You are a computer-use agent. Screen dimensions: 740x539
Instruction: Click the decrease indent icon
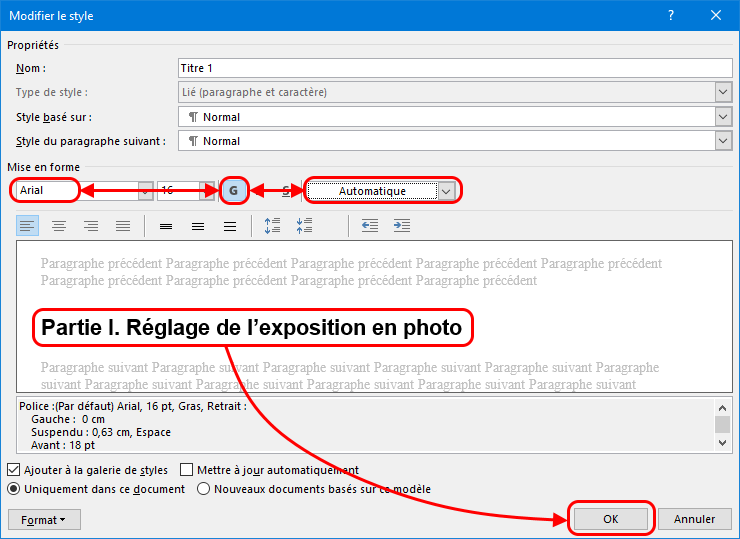(x=370, y=226)
